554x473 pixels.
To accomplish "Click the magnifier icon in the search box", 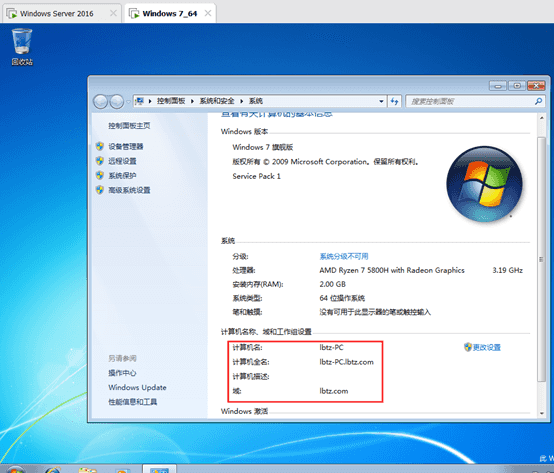I will pyautogui.click(x=538, y=101).
